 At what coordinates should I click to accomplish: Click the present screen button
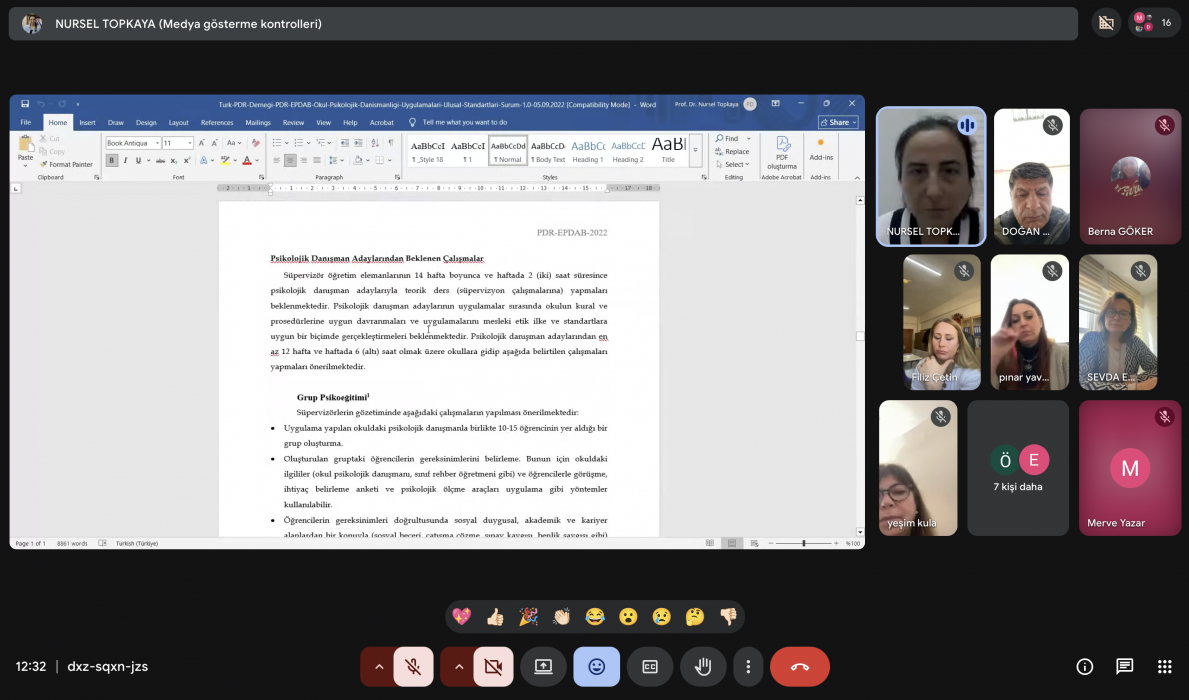click(x=543, y=667)
